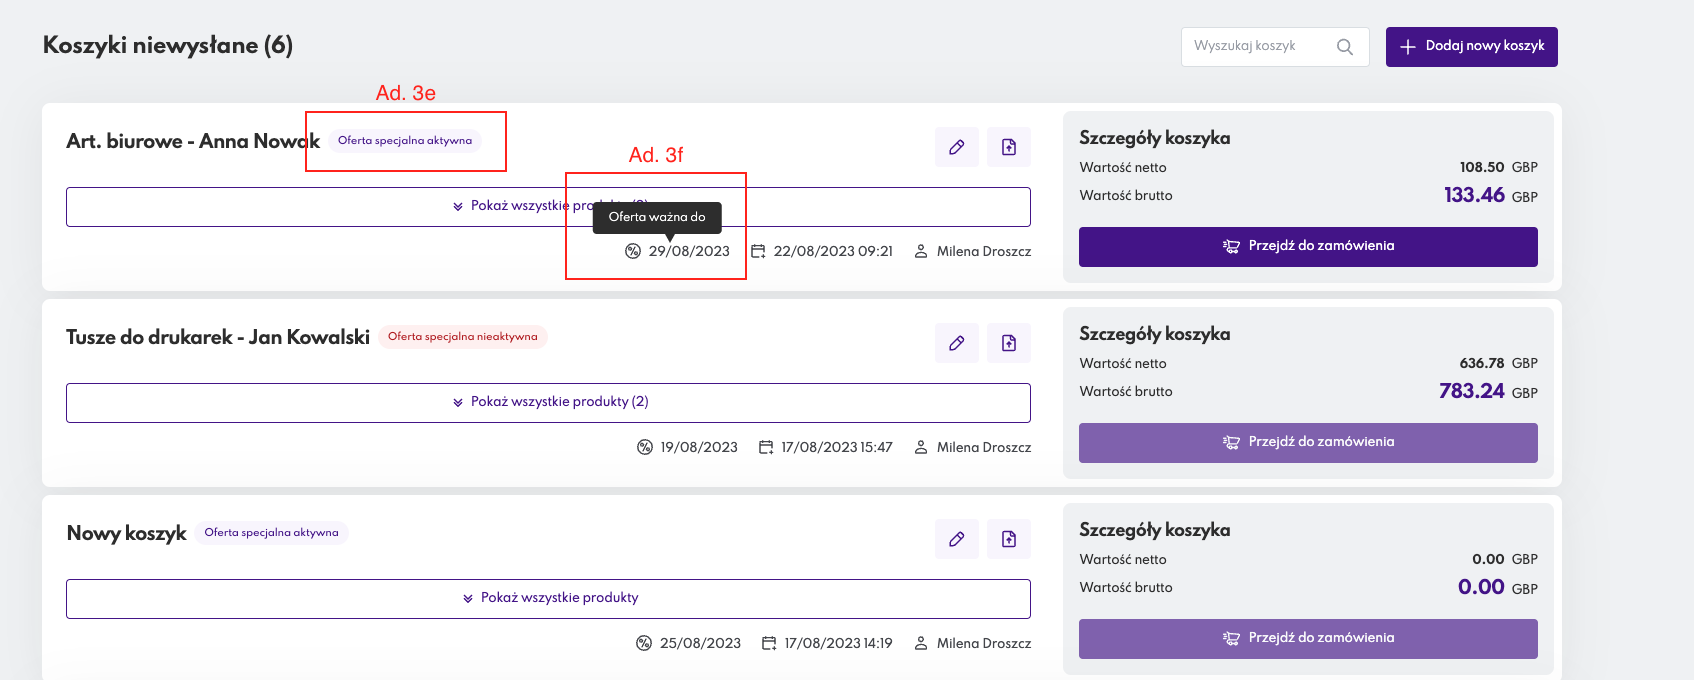The height and width of the screenshot is (680, 1694).
Task: Click Dodaj nowy koszyk button
Action: pyautogui.click(x=1471, y=47)
